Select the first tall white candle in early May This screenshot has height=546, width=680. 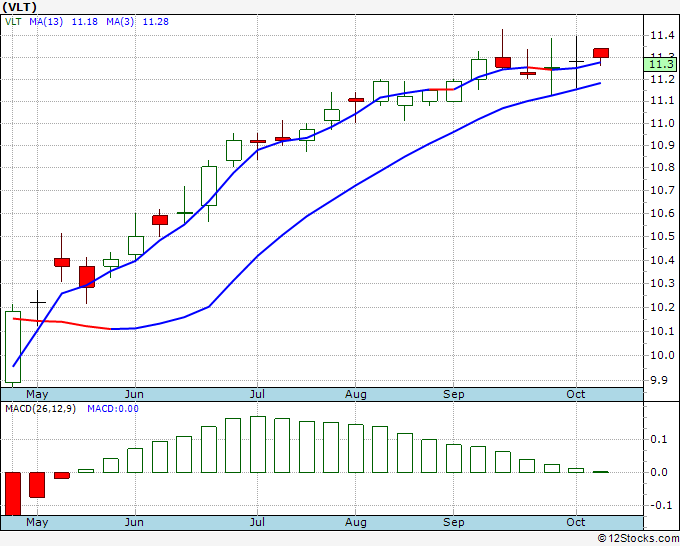(x=13, y=346)
